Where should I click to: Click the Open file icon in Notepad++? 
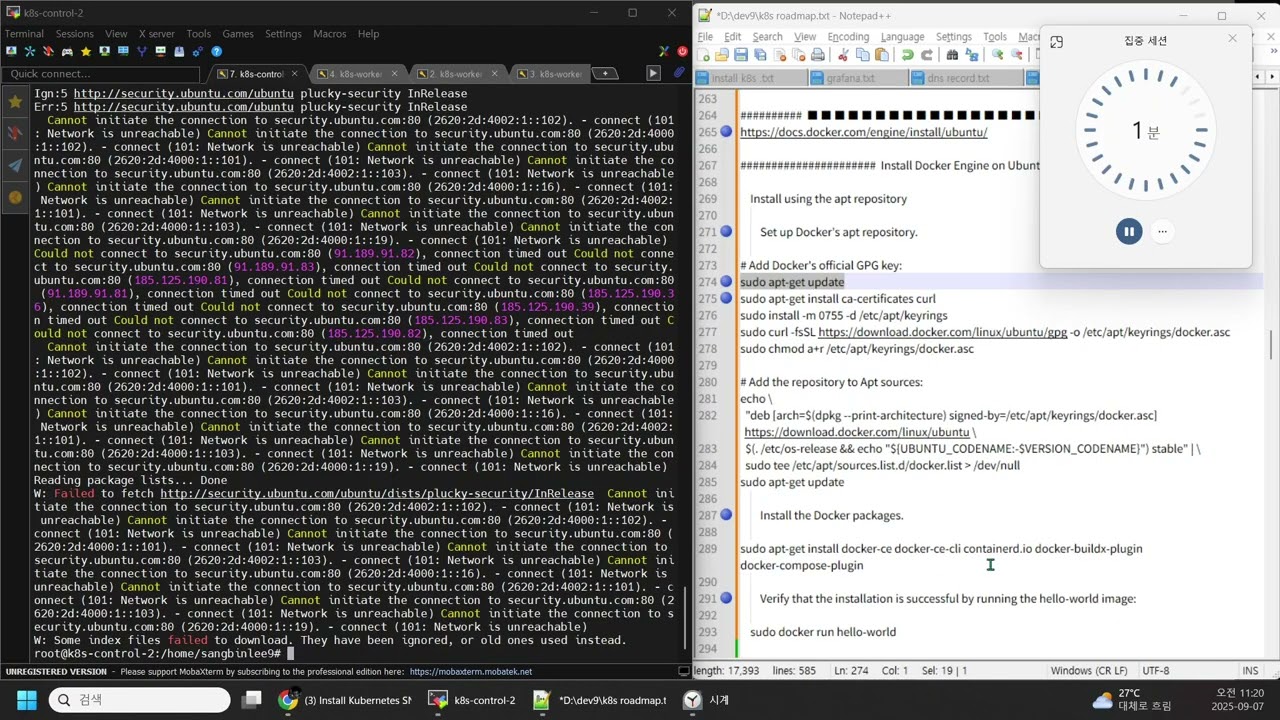point(722,54)
